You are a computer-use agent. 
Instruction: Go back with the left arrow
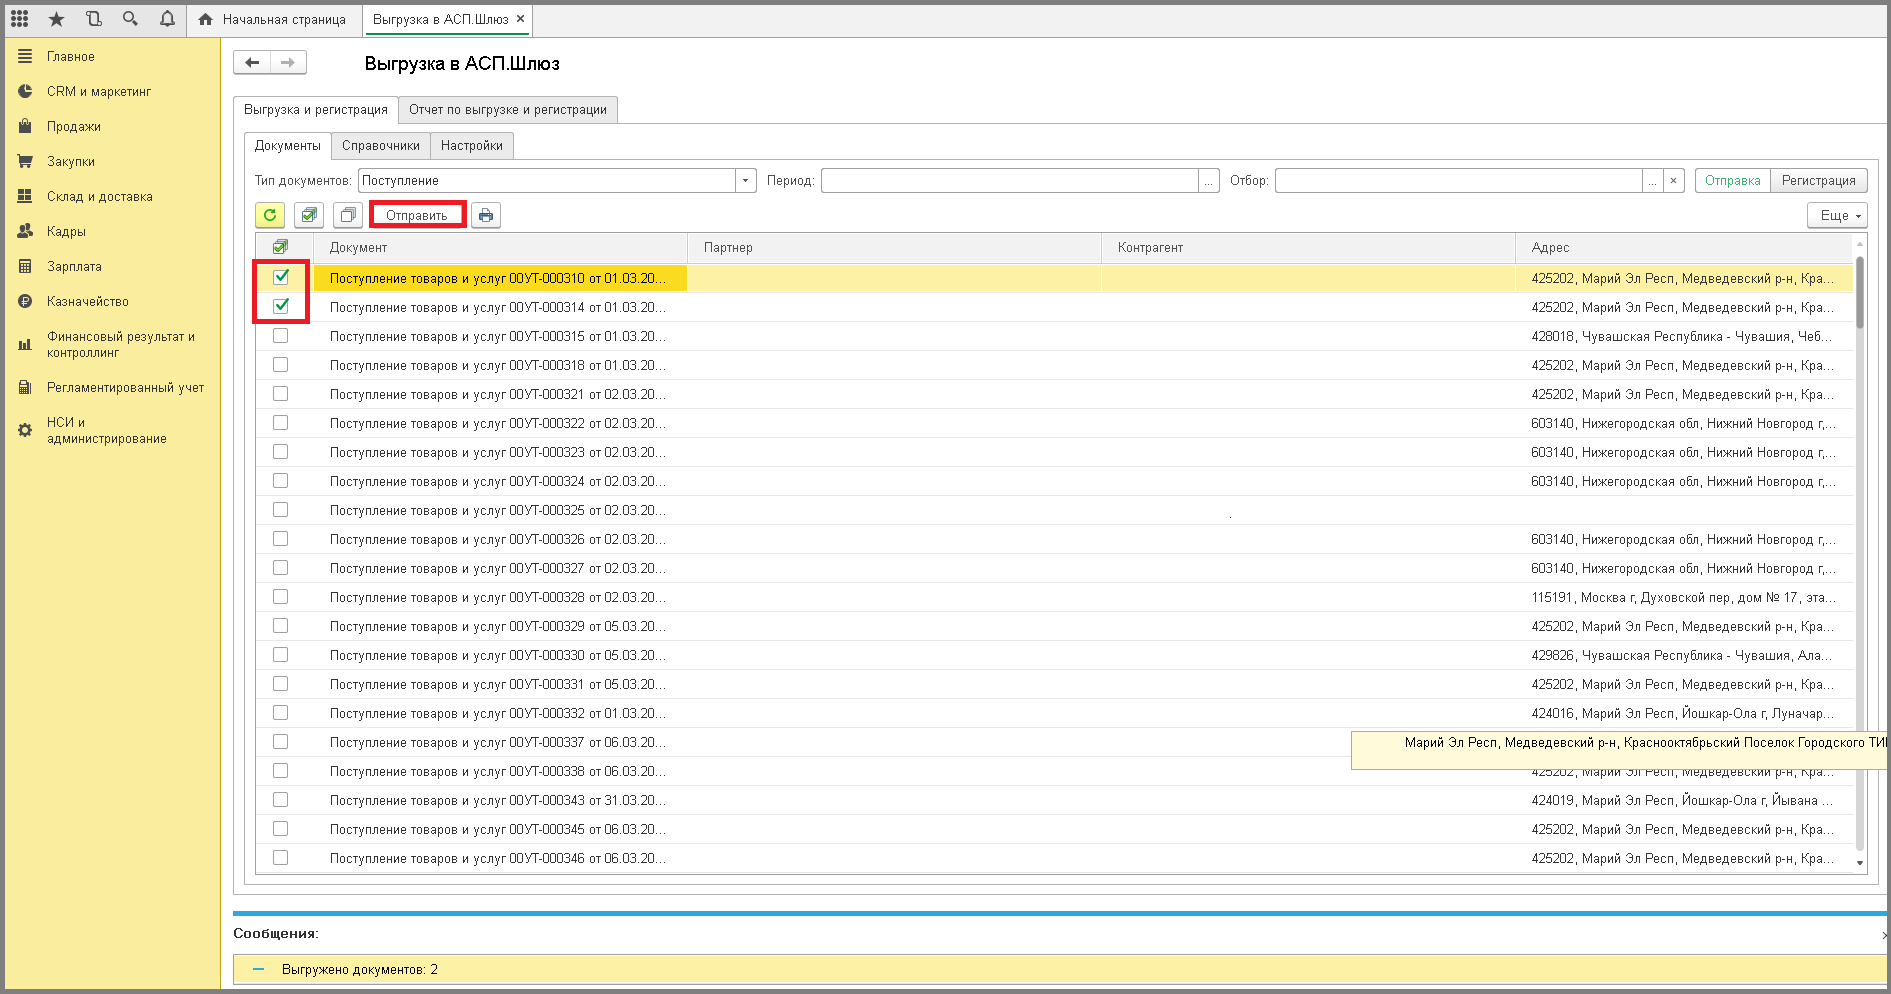[252, 63]
